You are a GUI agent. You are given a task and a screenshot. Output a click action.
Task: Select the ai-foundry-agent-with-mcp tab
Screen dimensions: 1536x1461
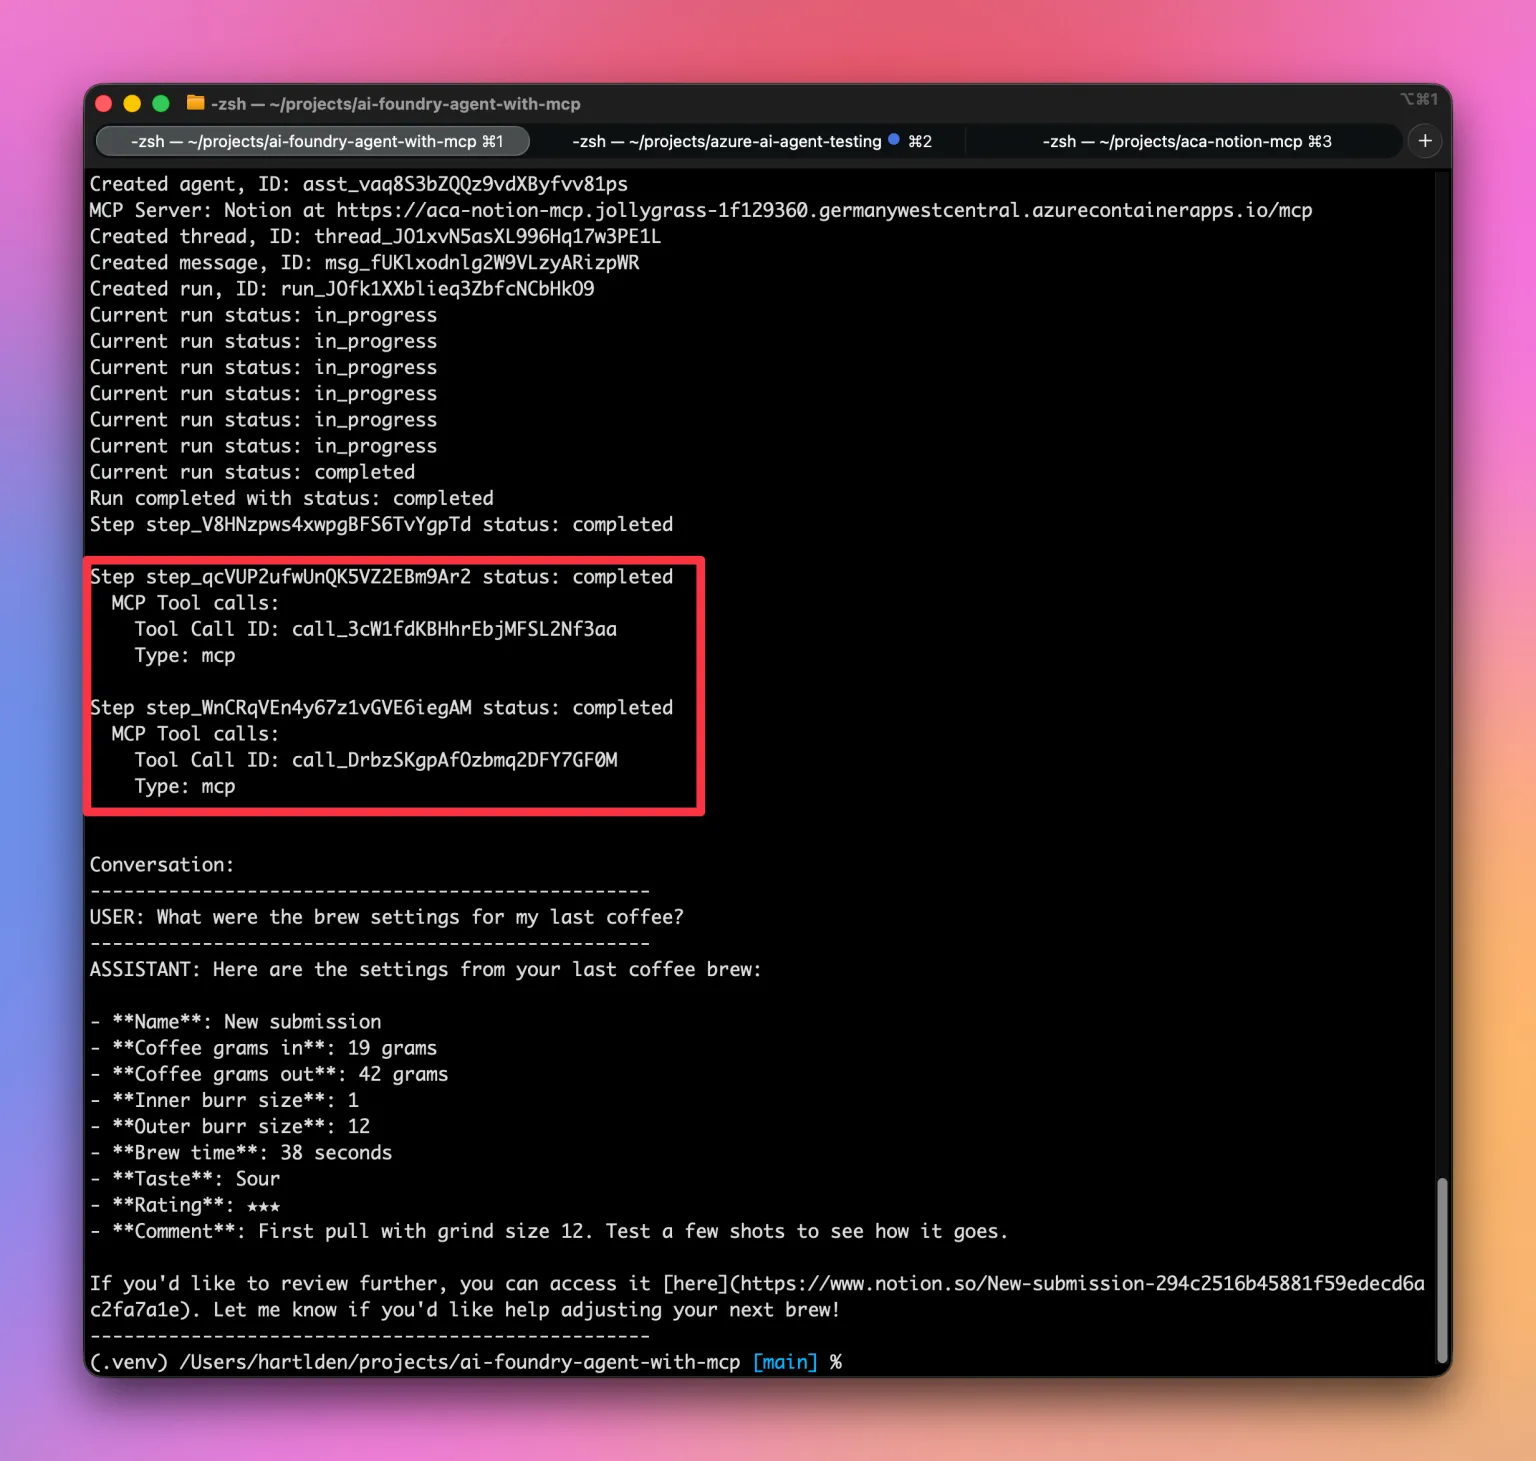pos(315,141)
